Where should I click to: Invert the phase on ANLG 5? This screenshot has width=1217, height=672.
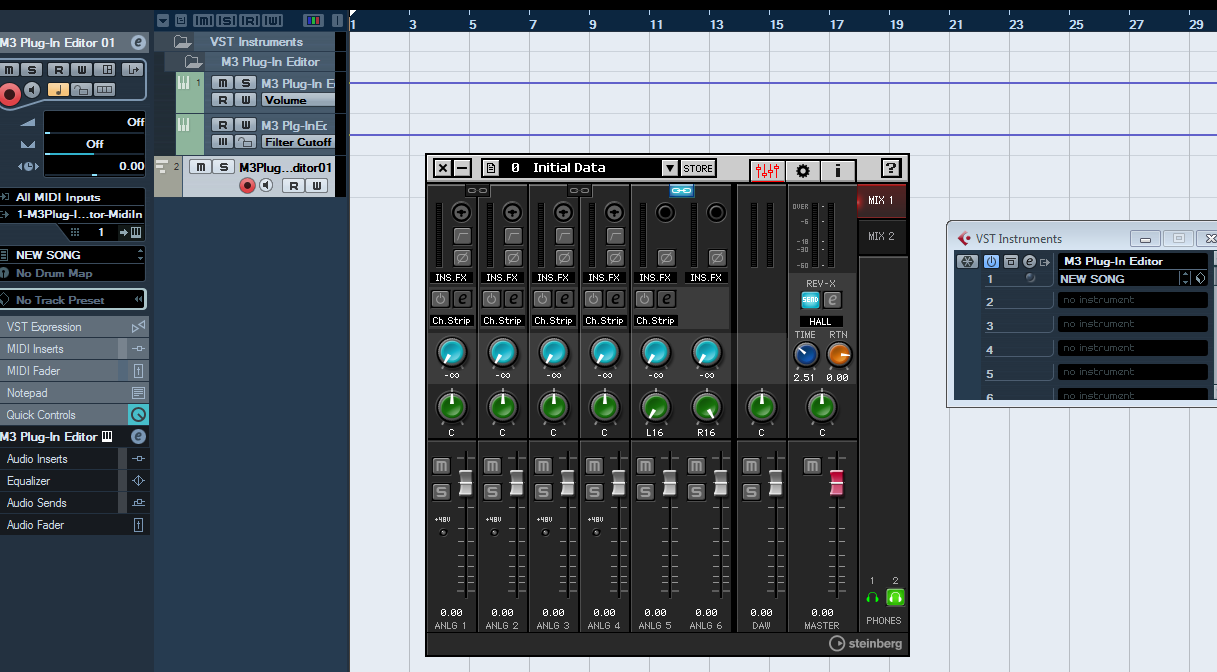point(665,258)
